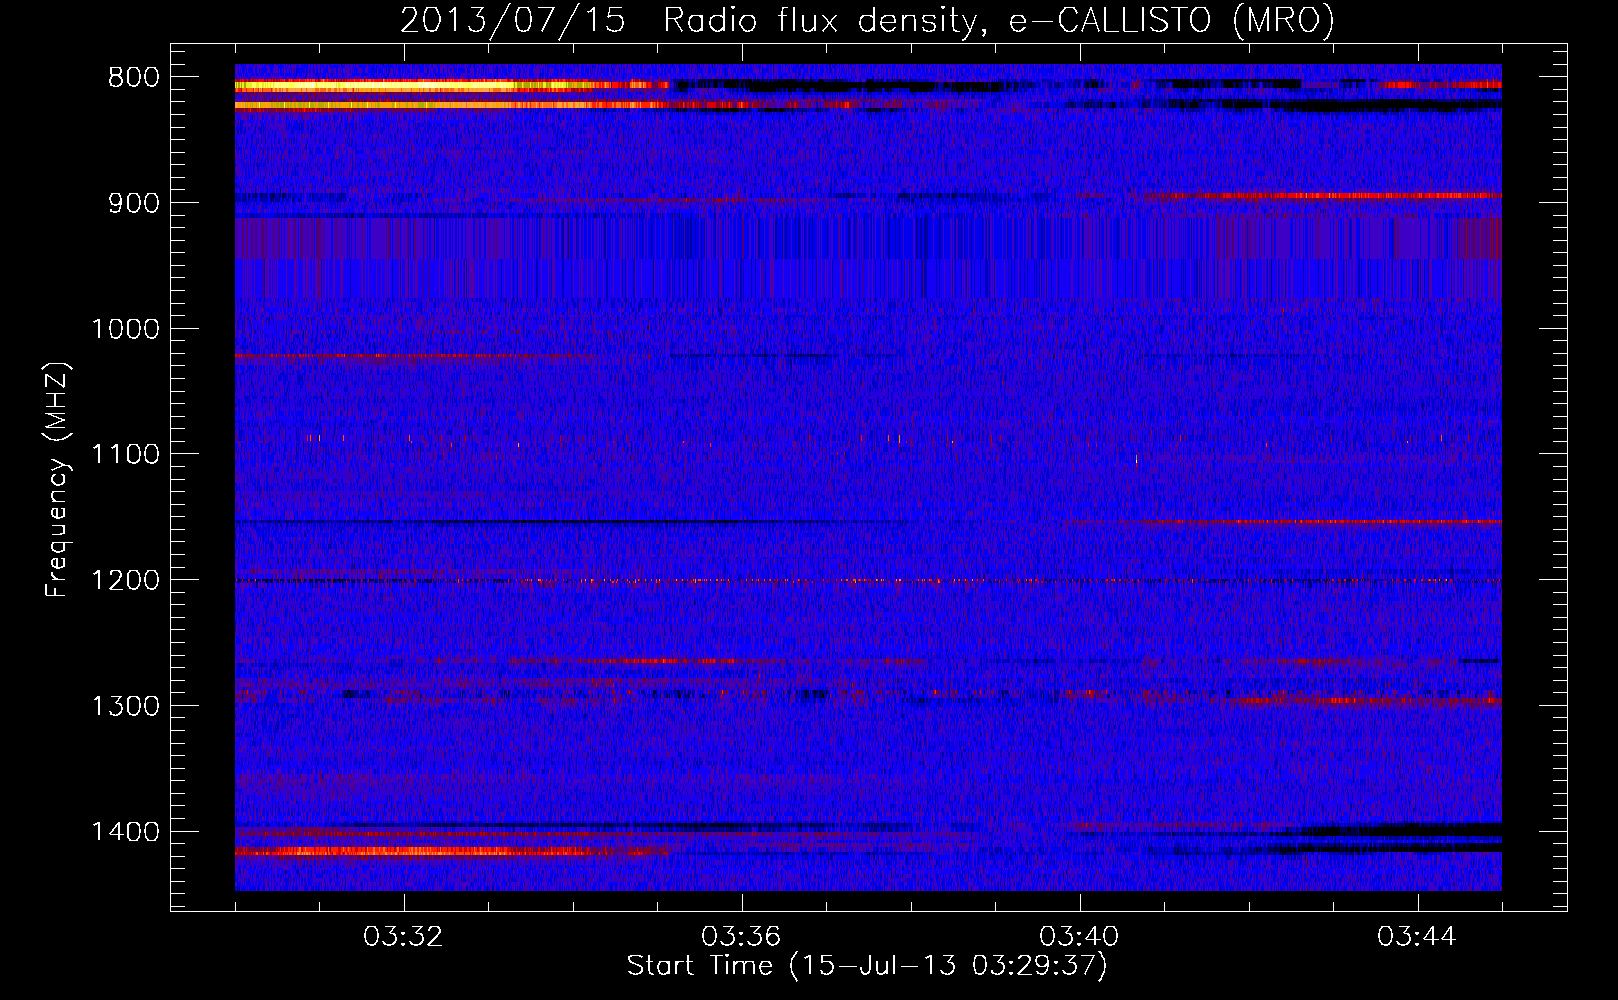Viewport: 1618px width, 1000px height.
Task: Select the 1400 frequency axis label
Action: coord(125,832)
